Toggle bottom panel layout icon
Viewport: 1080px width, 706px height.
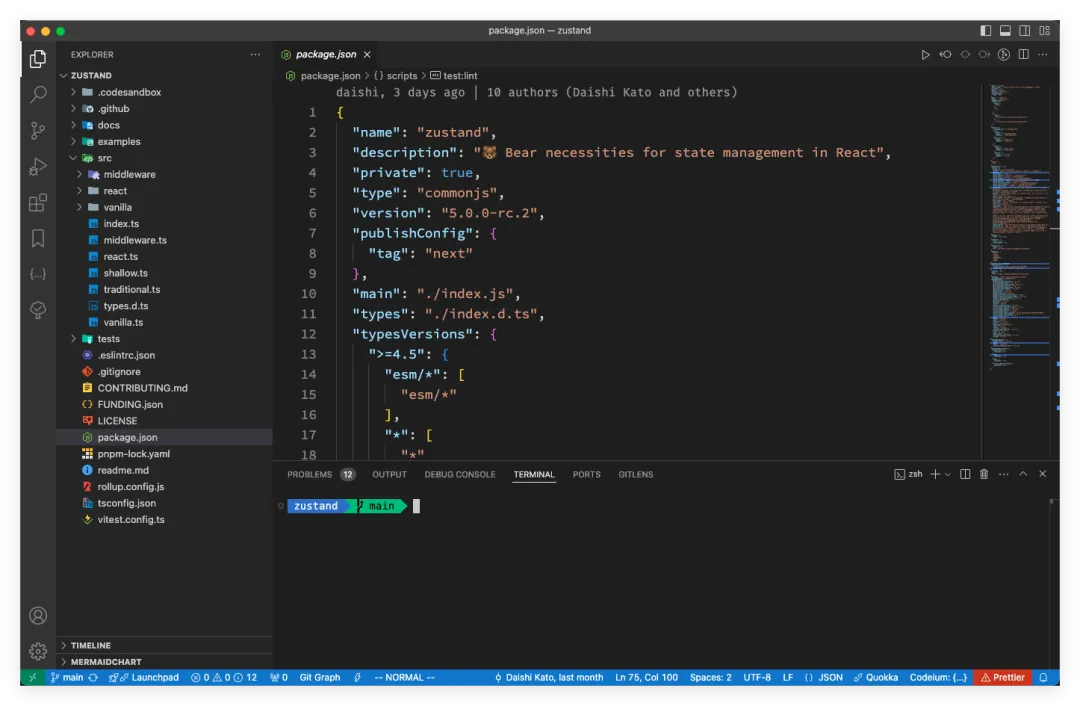1005,30
